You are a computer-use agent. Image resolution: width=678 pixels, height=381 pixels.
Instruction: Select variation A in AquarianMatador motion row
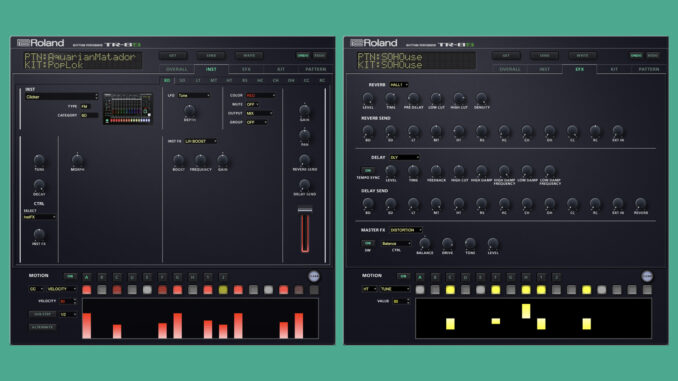point(86,277)
